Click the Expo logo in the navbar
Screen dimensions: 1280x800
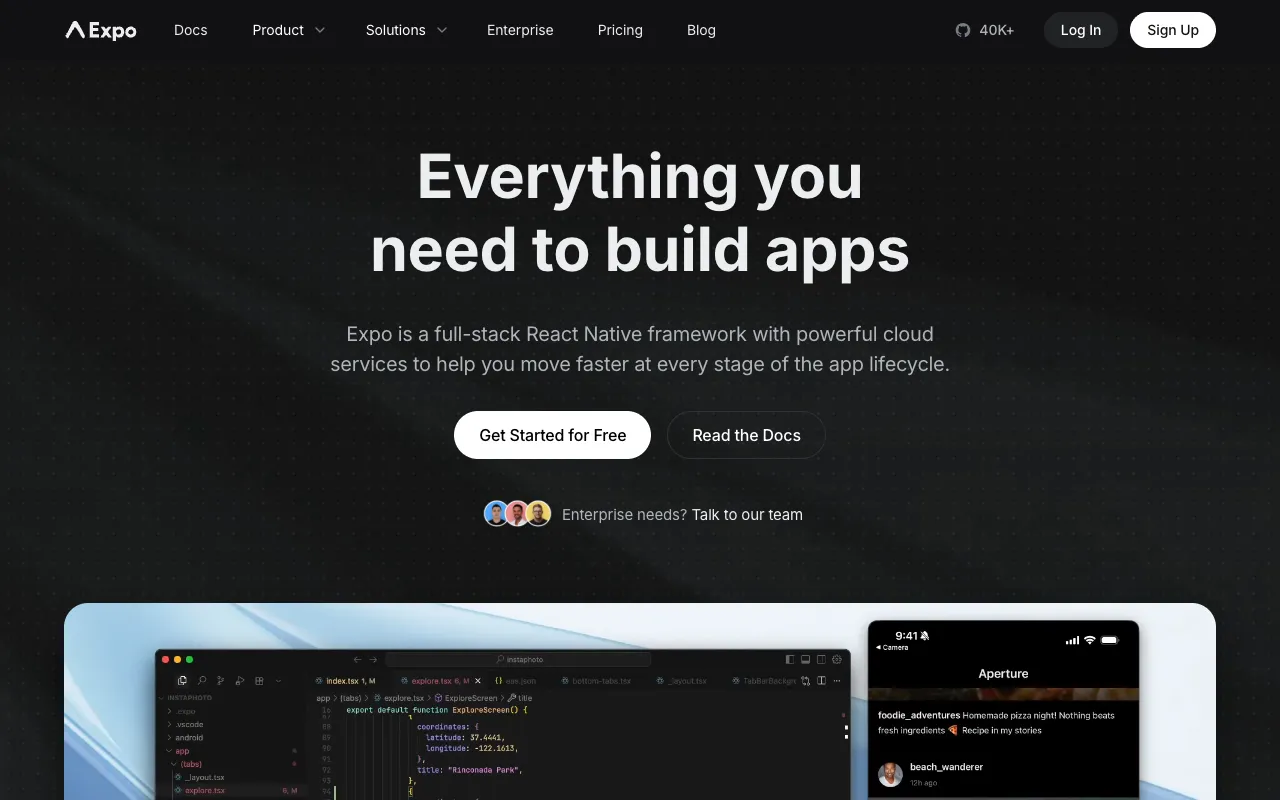tap(100, 30)
